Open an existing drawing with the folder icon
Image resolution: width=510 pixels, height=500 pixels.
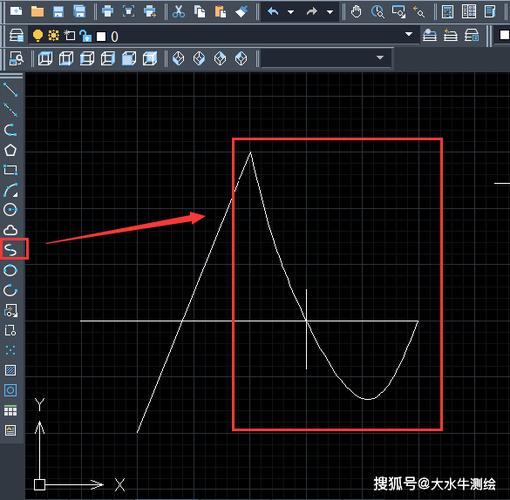point(37,11)
